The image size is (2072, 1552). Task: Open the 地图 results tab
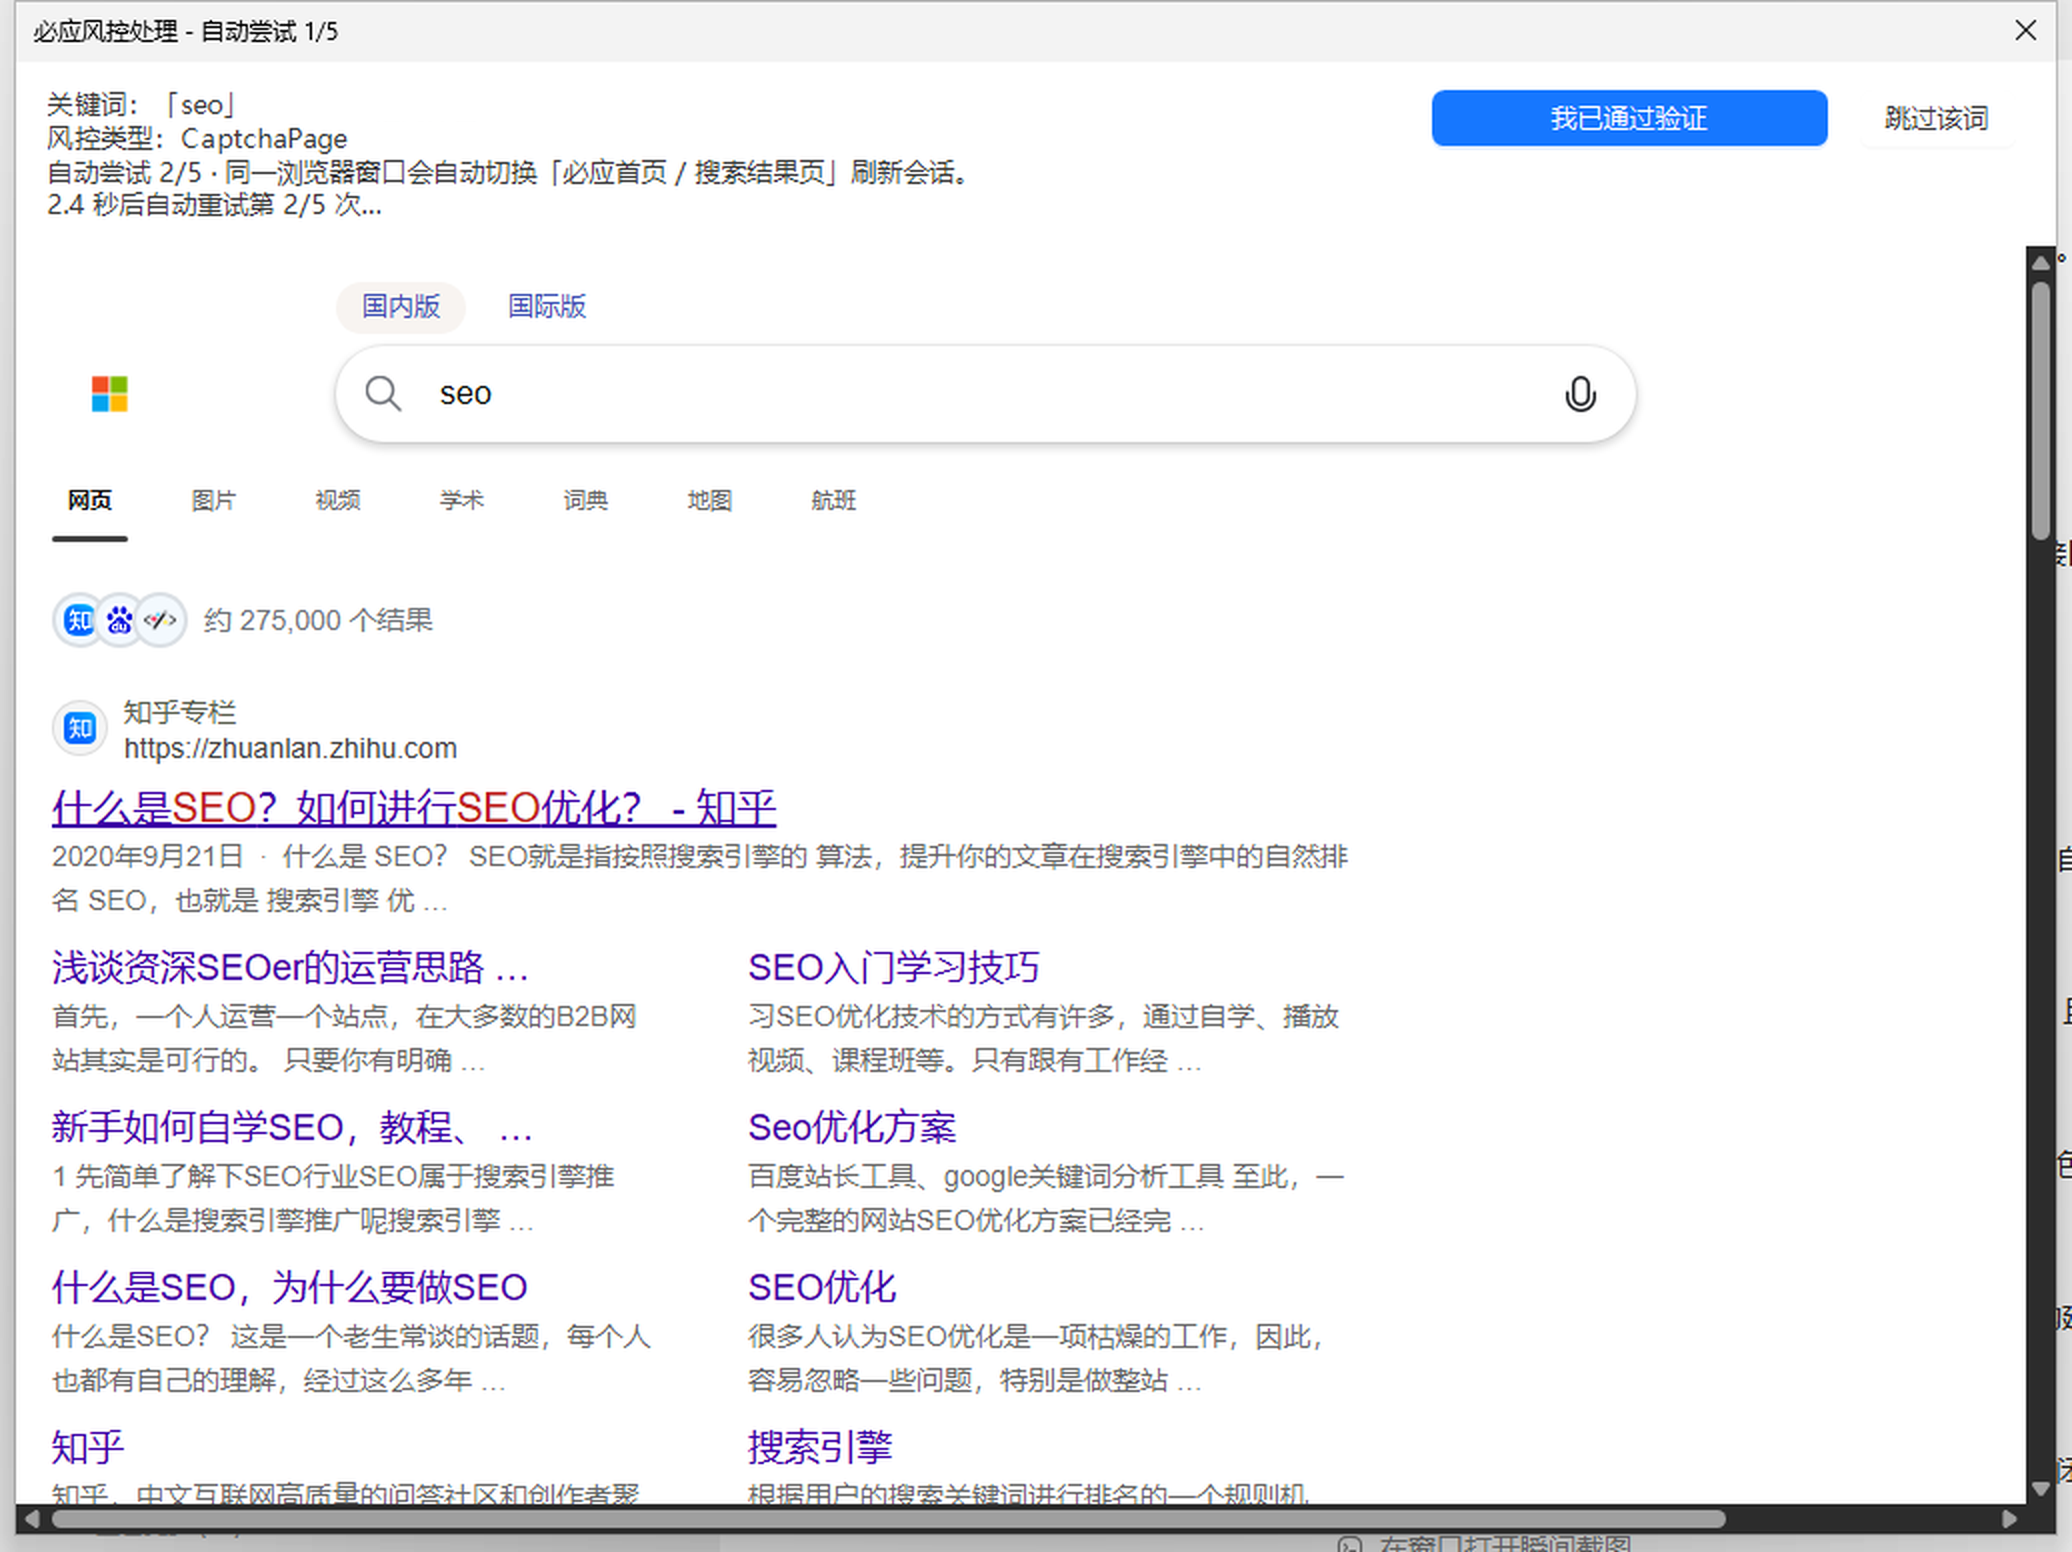[x=710, y=500]
